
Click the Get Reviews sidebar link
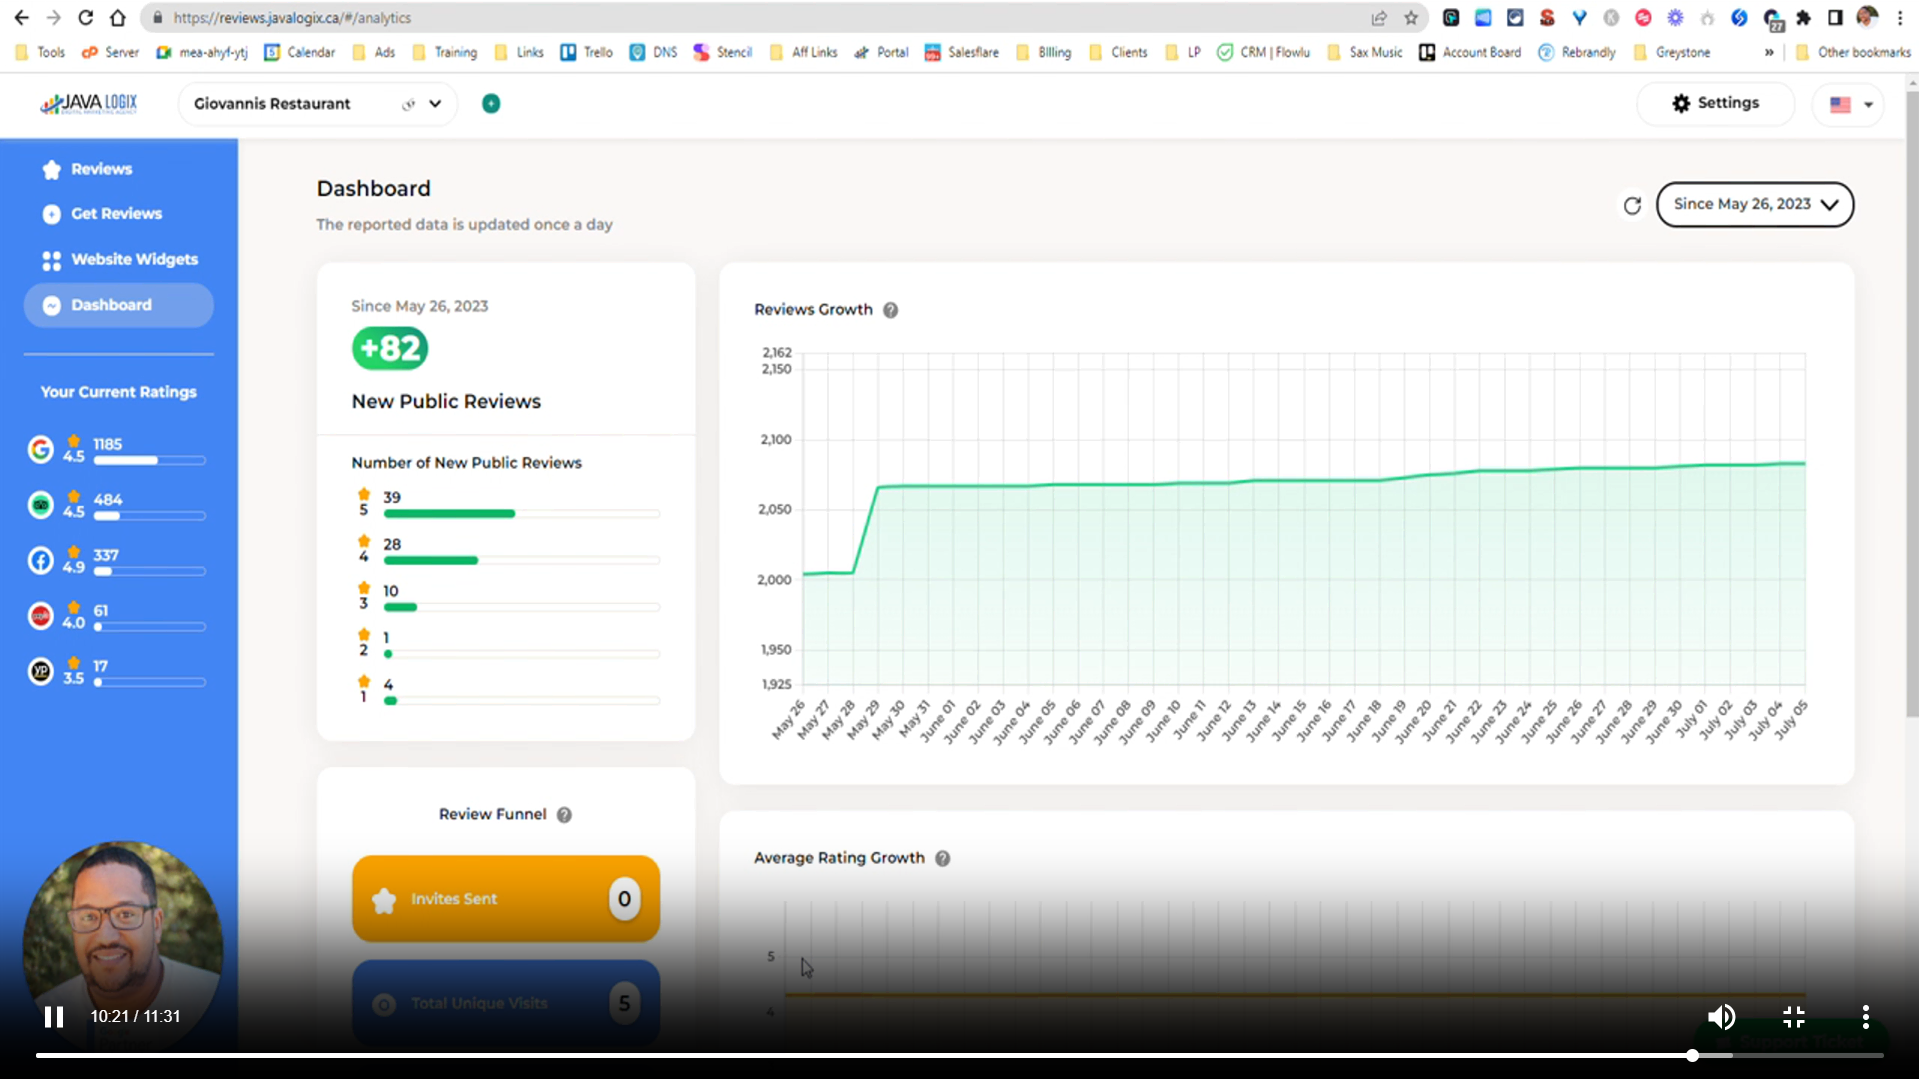coord(116,214)
